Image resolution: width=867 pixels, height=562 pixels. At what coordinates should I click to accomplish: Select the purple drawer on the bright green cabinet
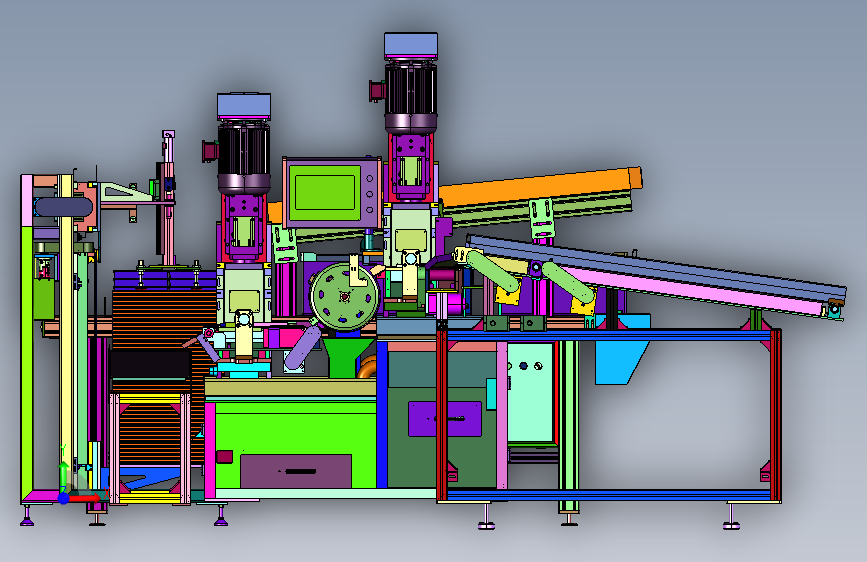click(296, 471)
